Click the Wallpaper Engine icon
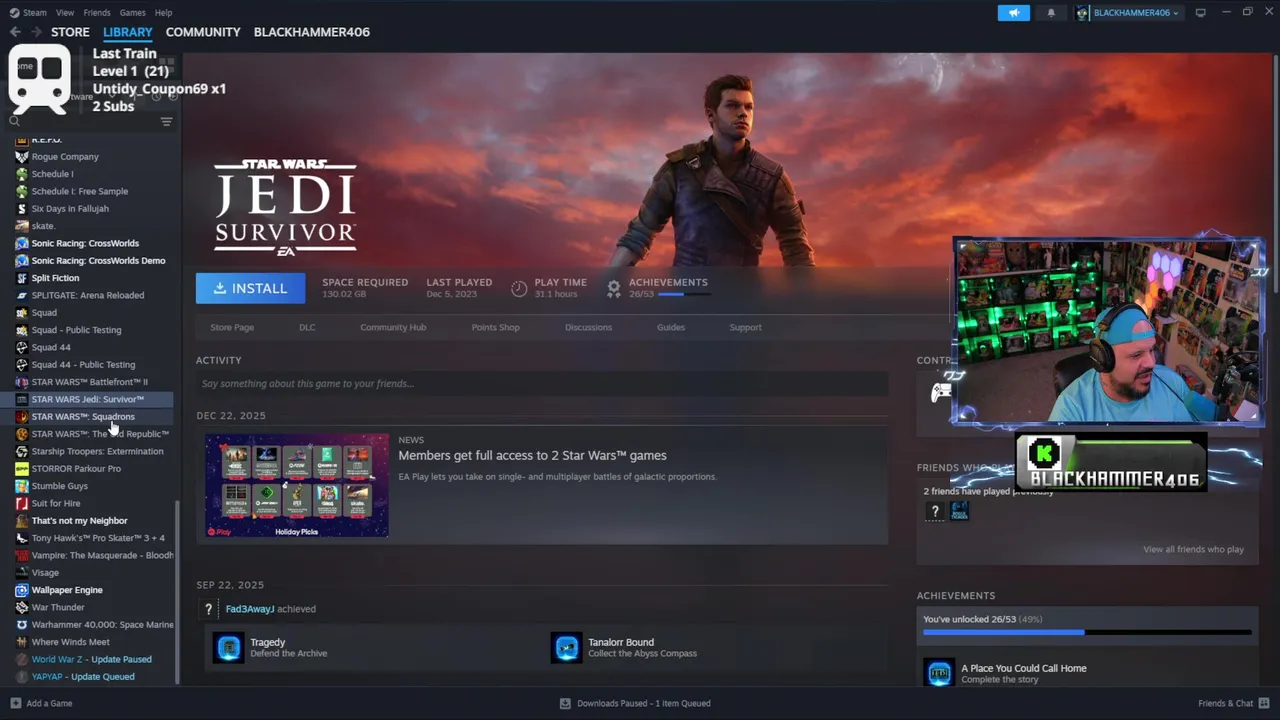 22,590
